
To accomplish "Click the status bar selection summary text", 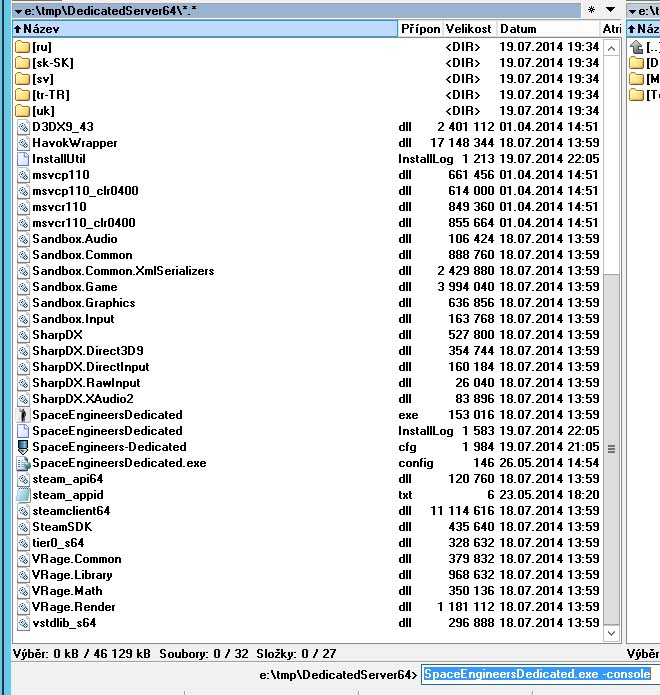I will (x=175, y=653).
